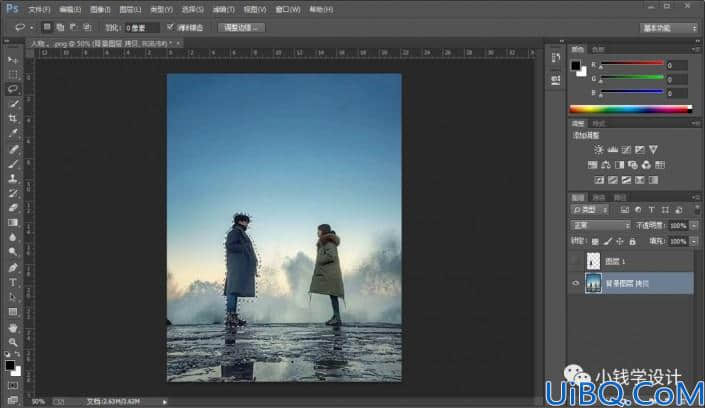This screenshot has height=408, width=705.
Task: Select the Eraser tool
Action: (13, 208)
